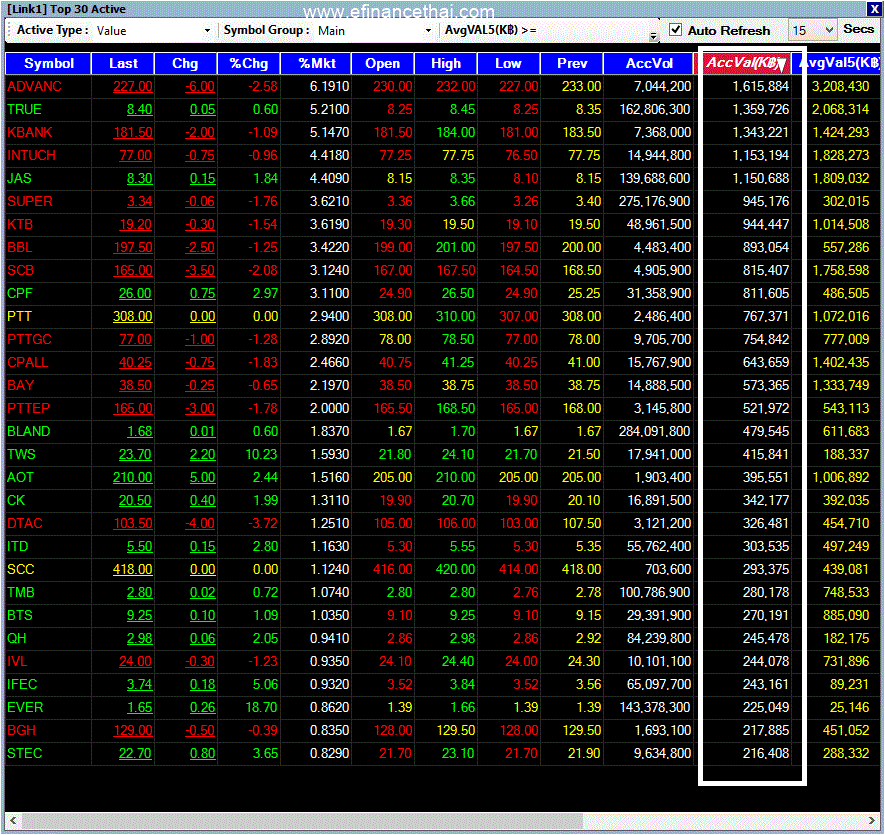This screenshot has height=835, width=885.
Task: Select the SUPER symbol
Action: click(30, 202)
